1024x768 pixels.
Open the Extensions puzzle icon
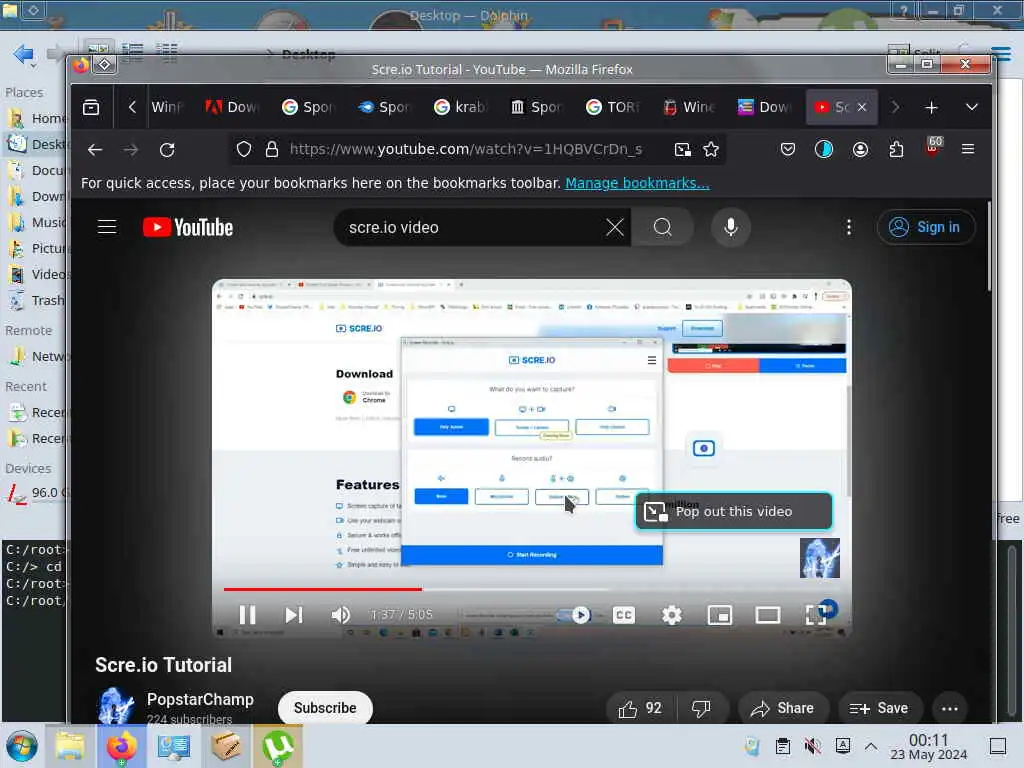point(896,150)
